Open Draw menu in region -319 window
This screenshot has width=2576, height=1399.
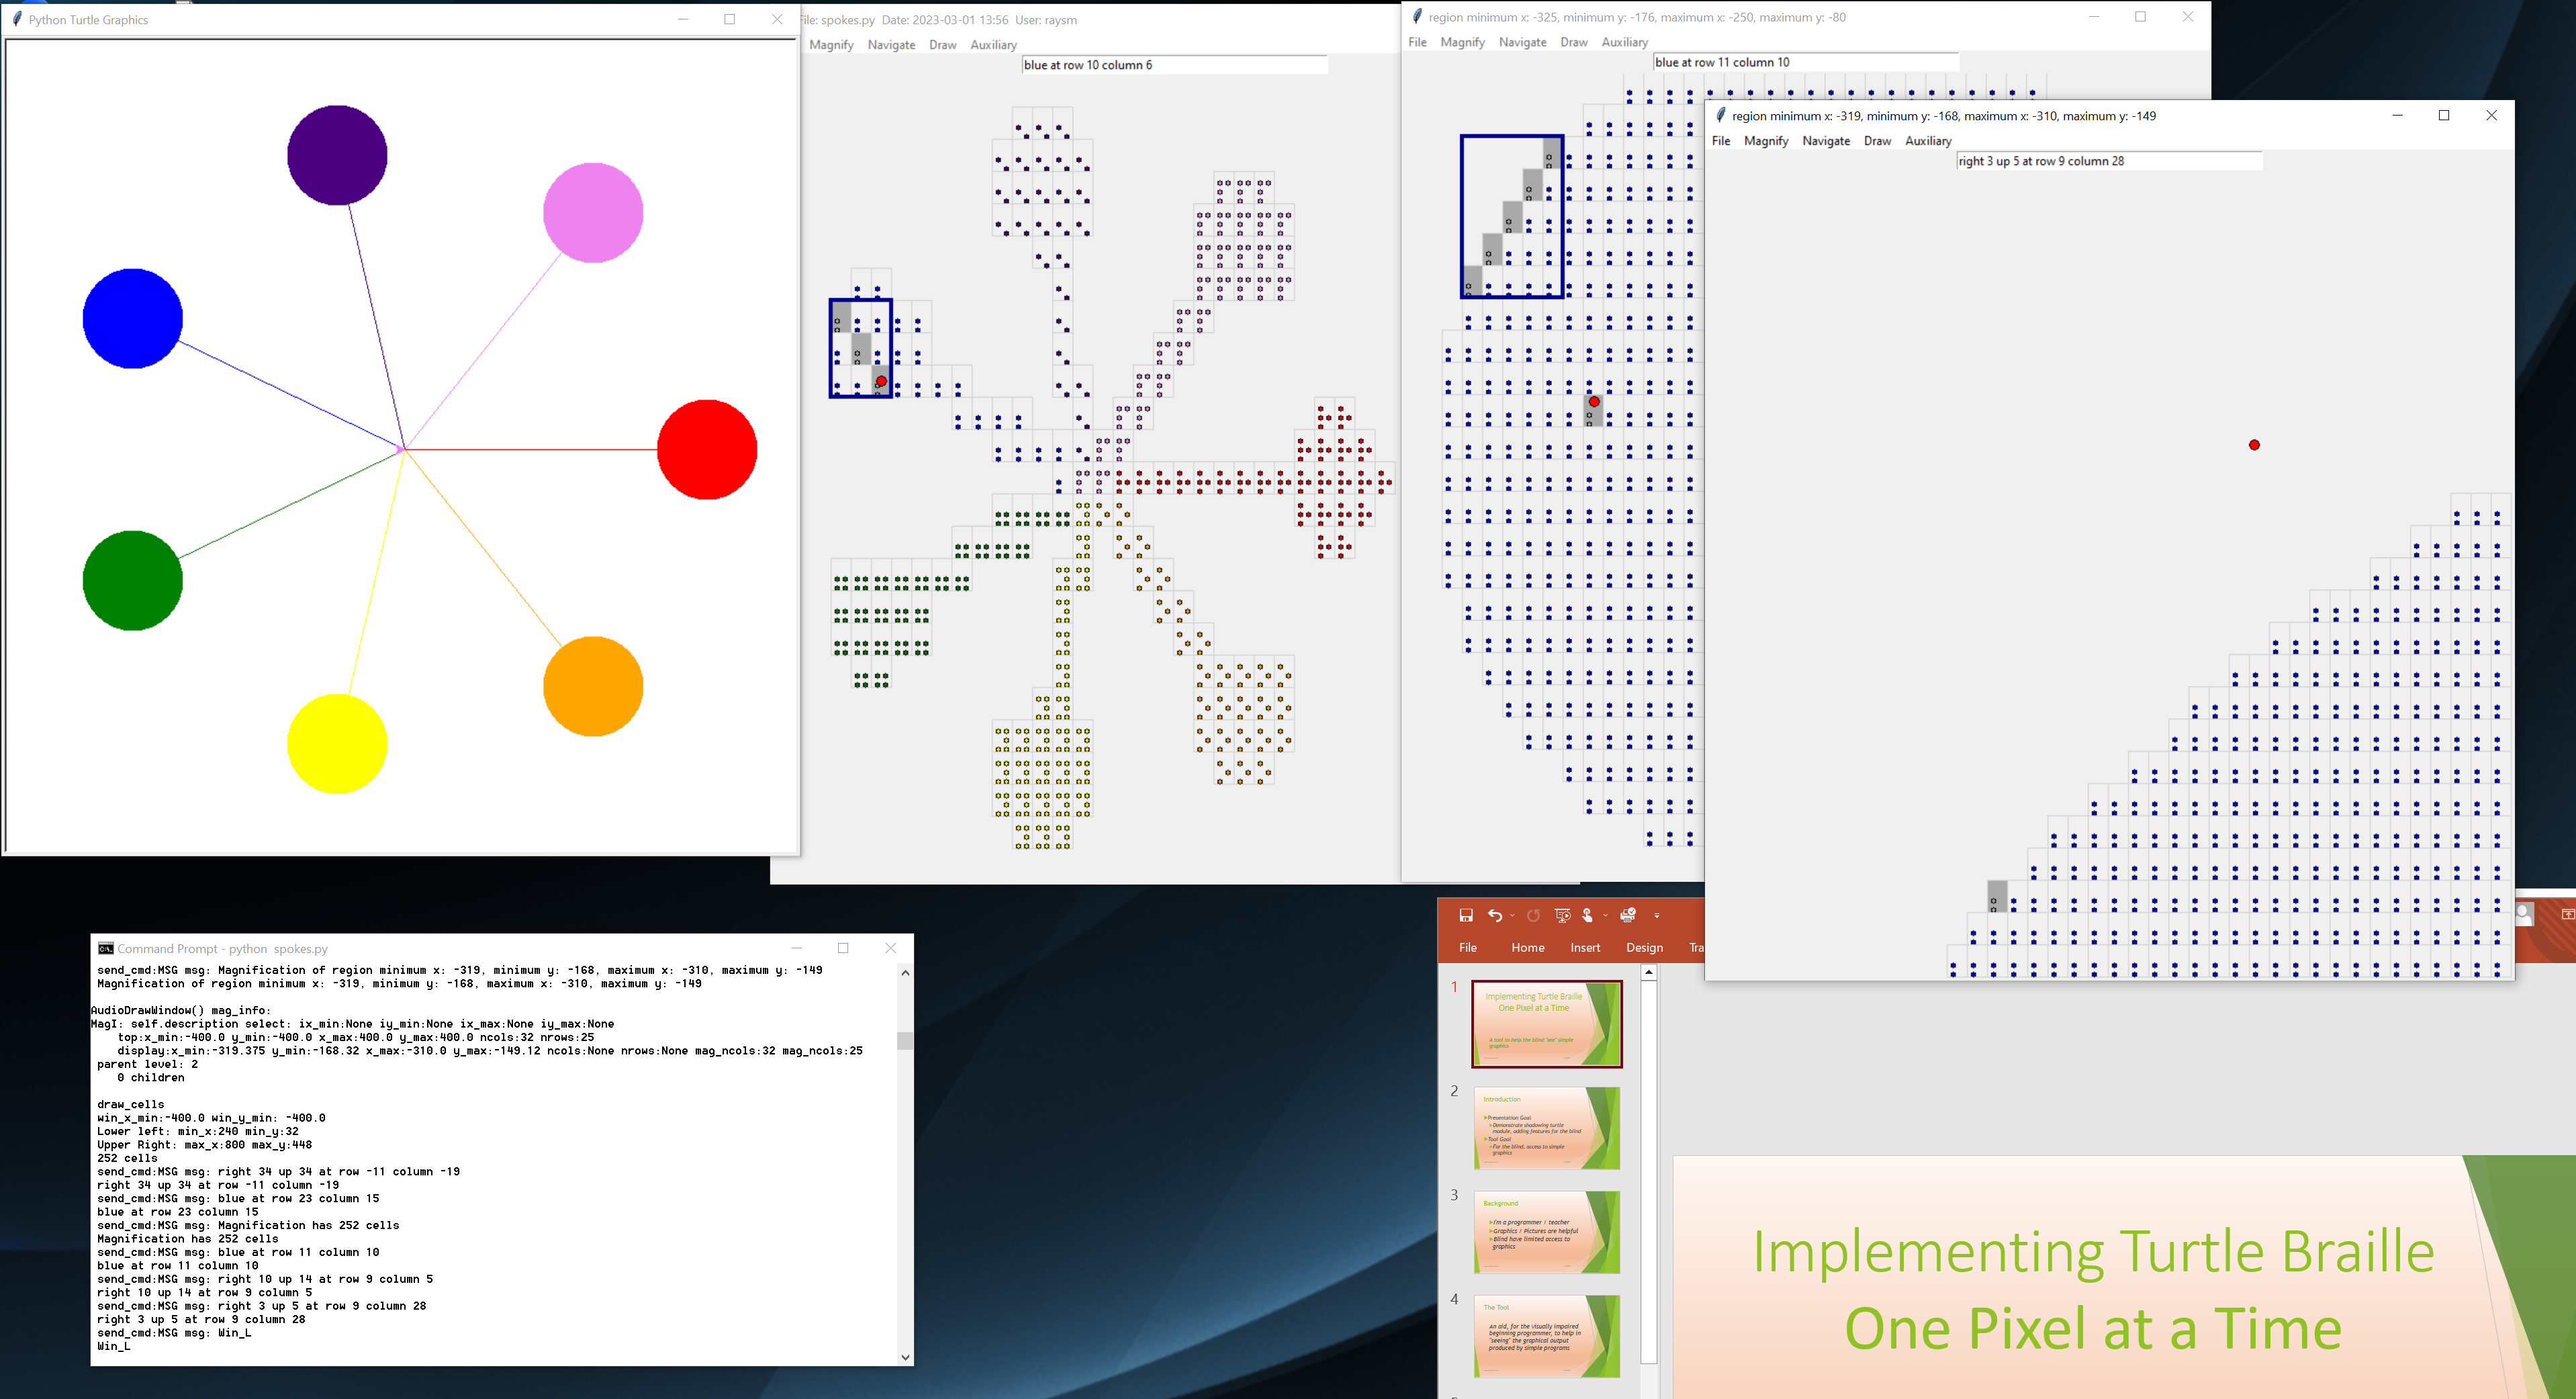click(1877, 141)
